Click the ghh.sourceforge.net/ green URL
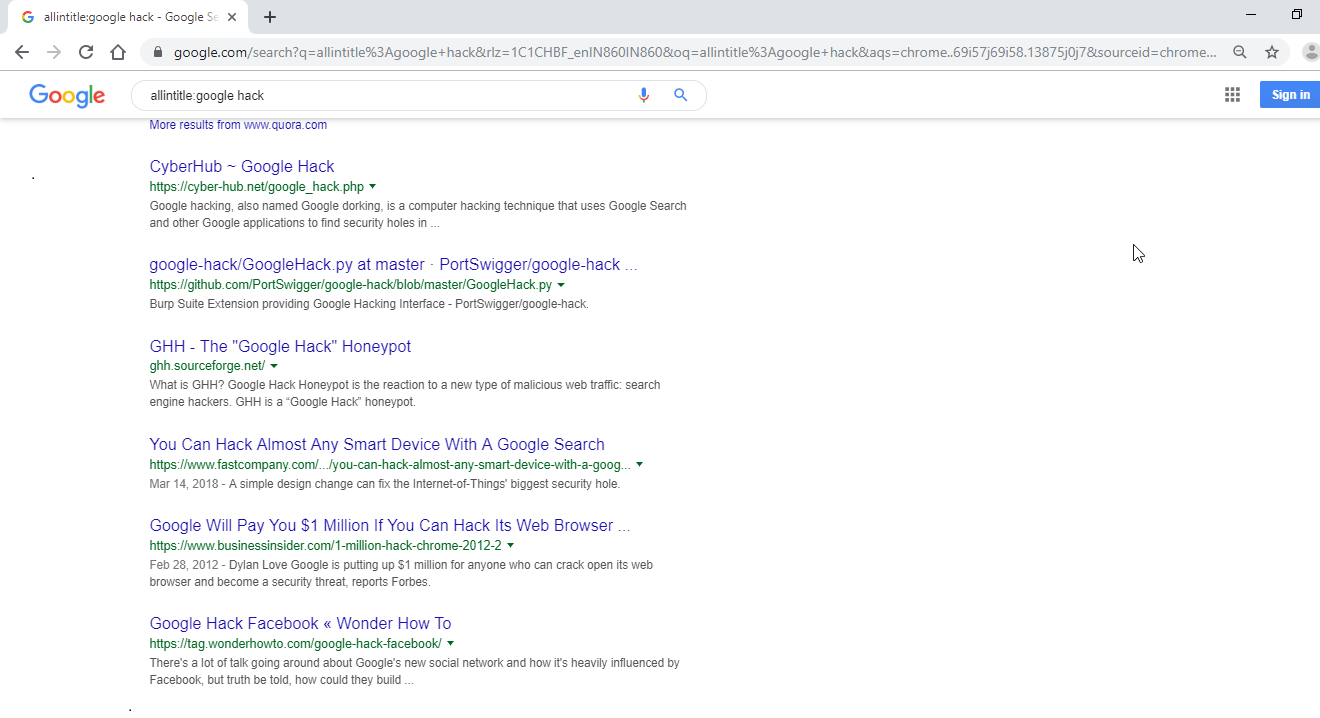Image resolution: width=1320 pixels, height=718 pixels. (x=207, y=366)
